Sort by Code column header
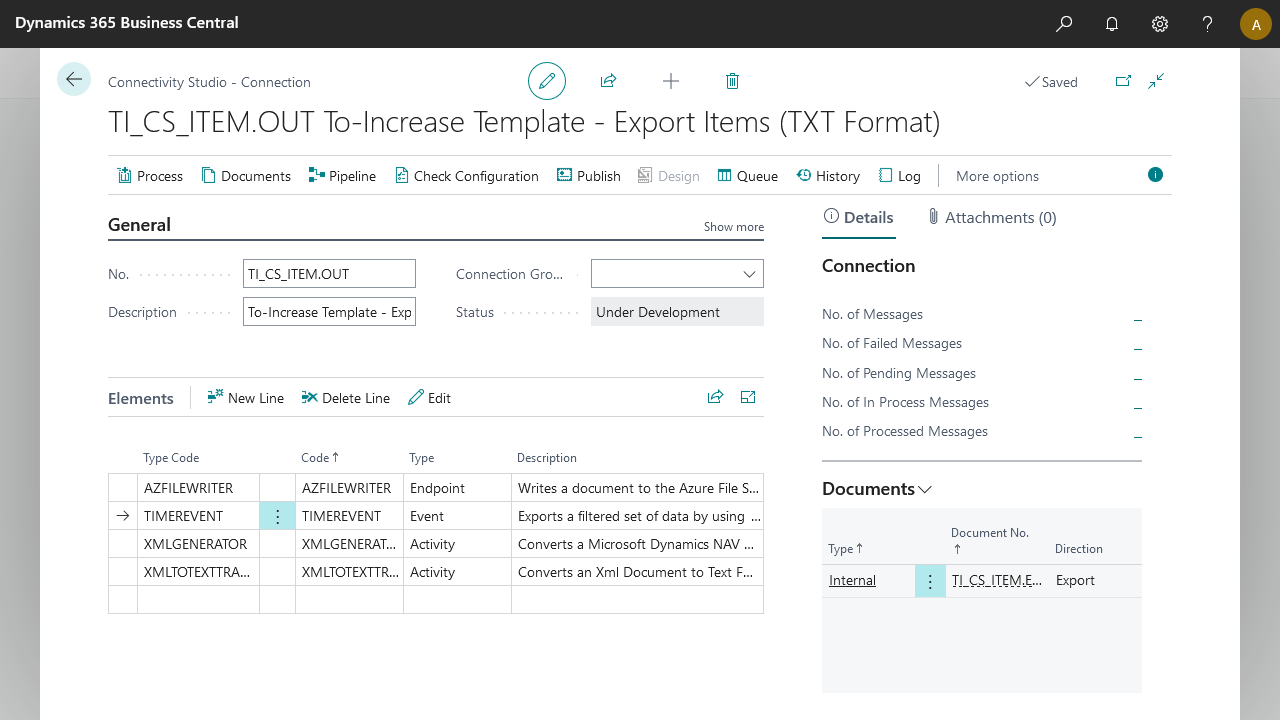The height and width of the screenshot is (720, 1280). (x=320, y=458)
